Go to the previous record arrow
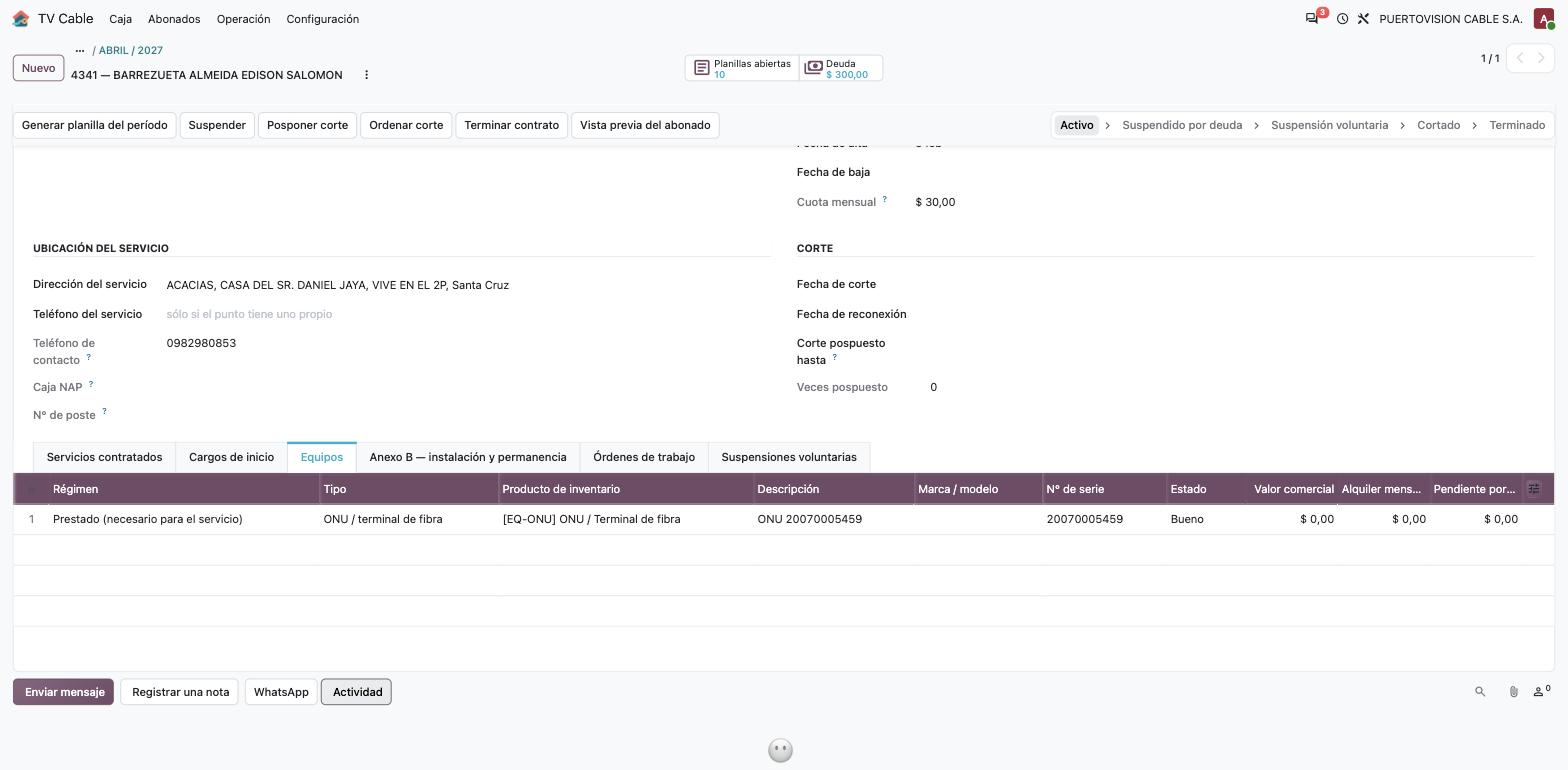 click(1520, 58)
